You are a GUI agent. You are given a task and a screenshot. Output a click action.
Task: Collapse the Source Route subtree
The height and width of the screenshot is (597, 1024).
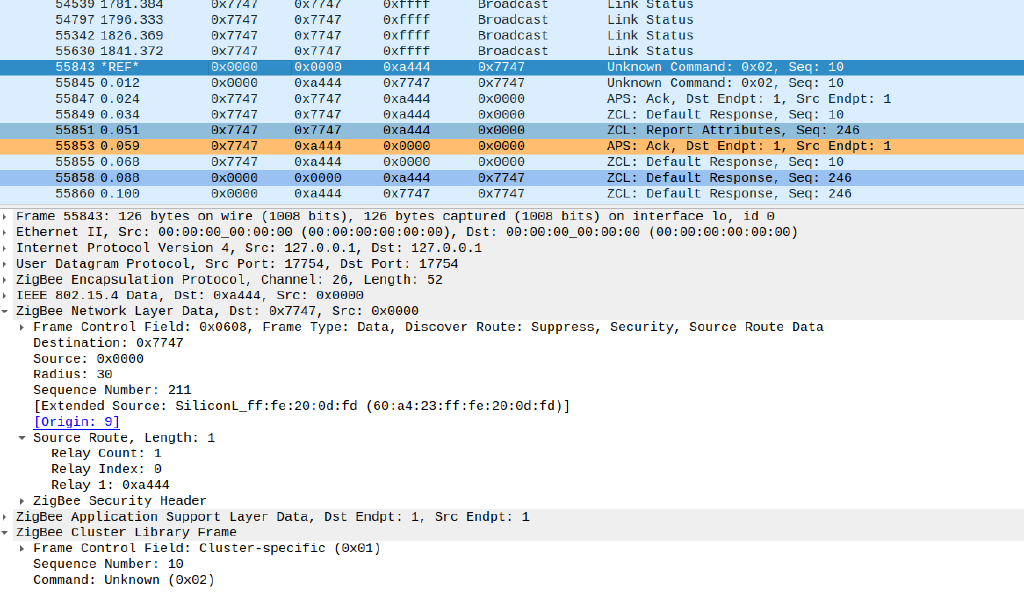[20, 437]
